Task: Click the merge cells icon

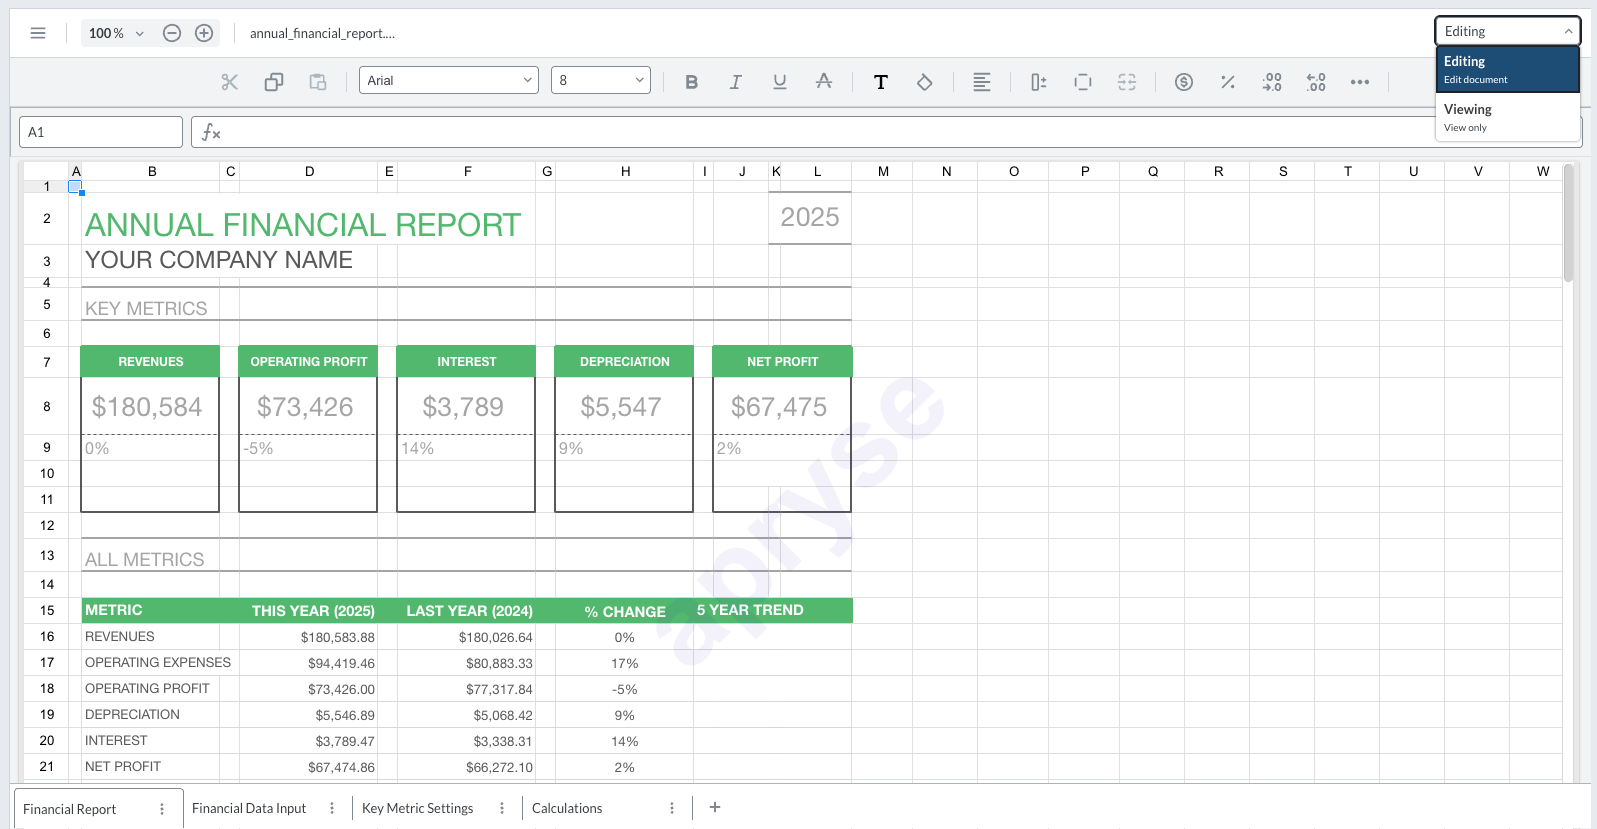Action: (x=1127, y=82)
